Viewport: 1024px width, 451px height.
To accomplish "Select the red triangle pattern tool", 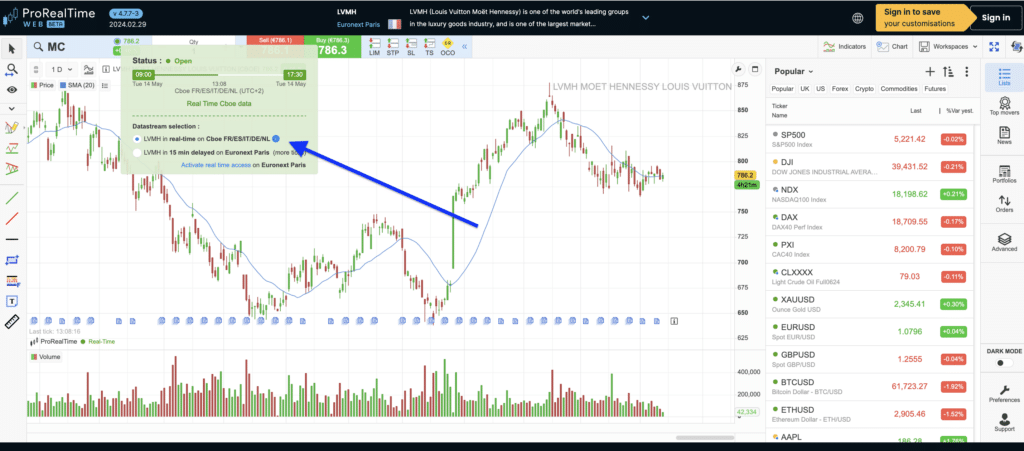I will (12, 170).
